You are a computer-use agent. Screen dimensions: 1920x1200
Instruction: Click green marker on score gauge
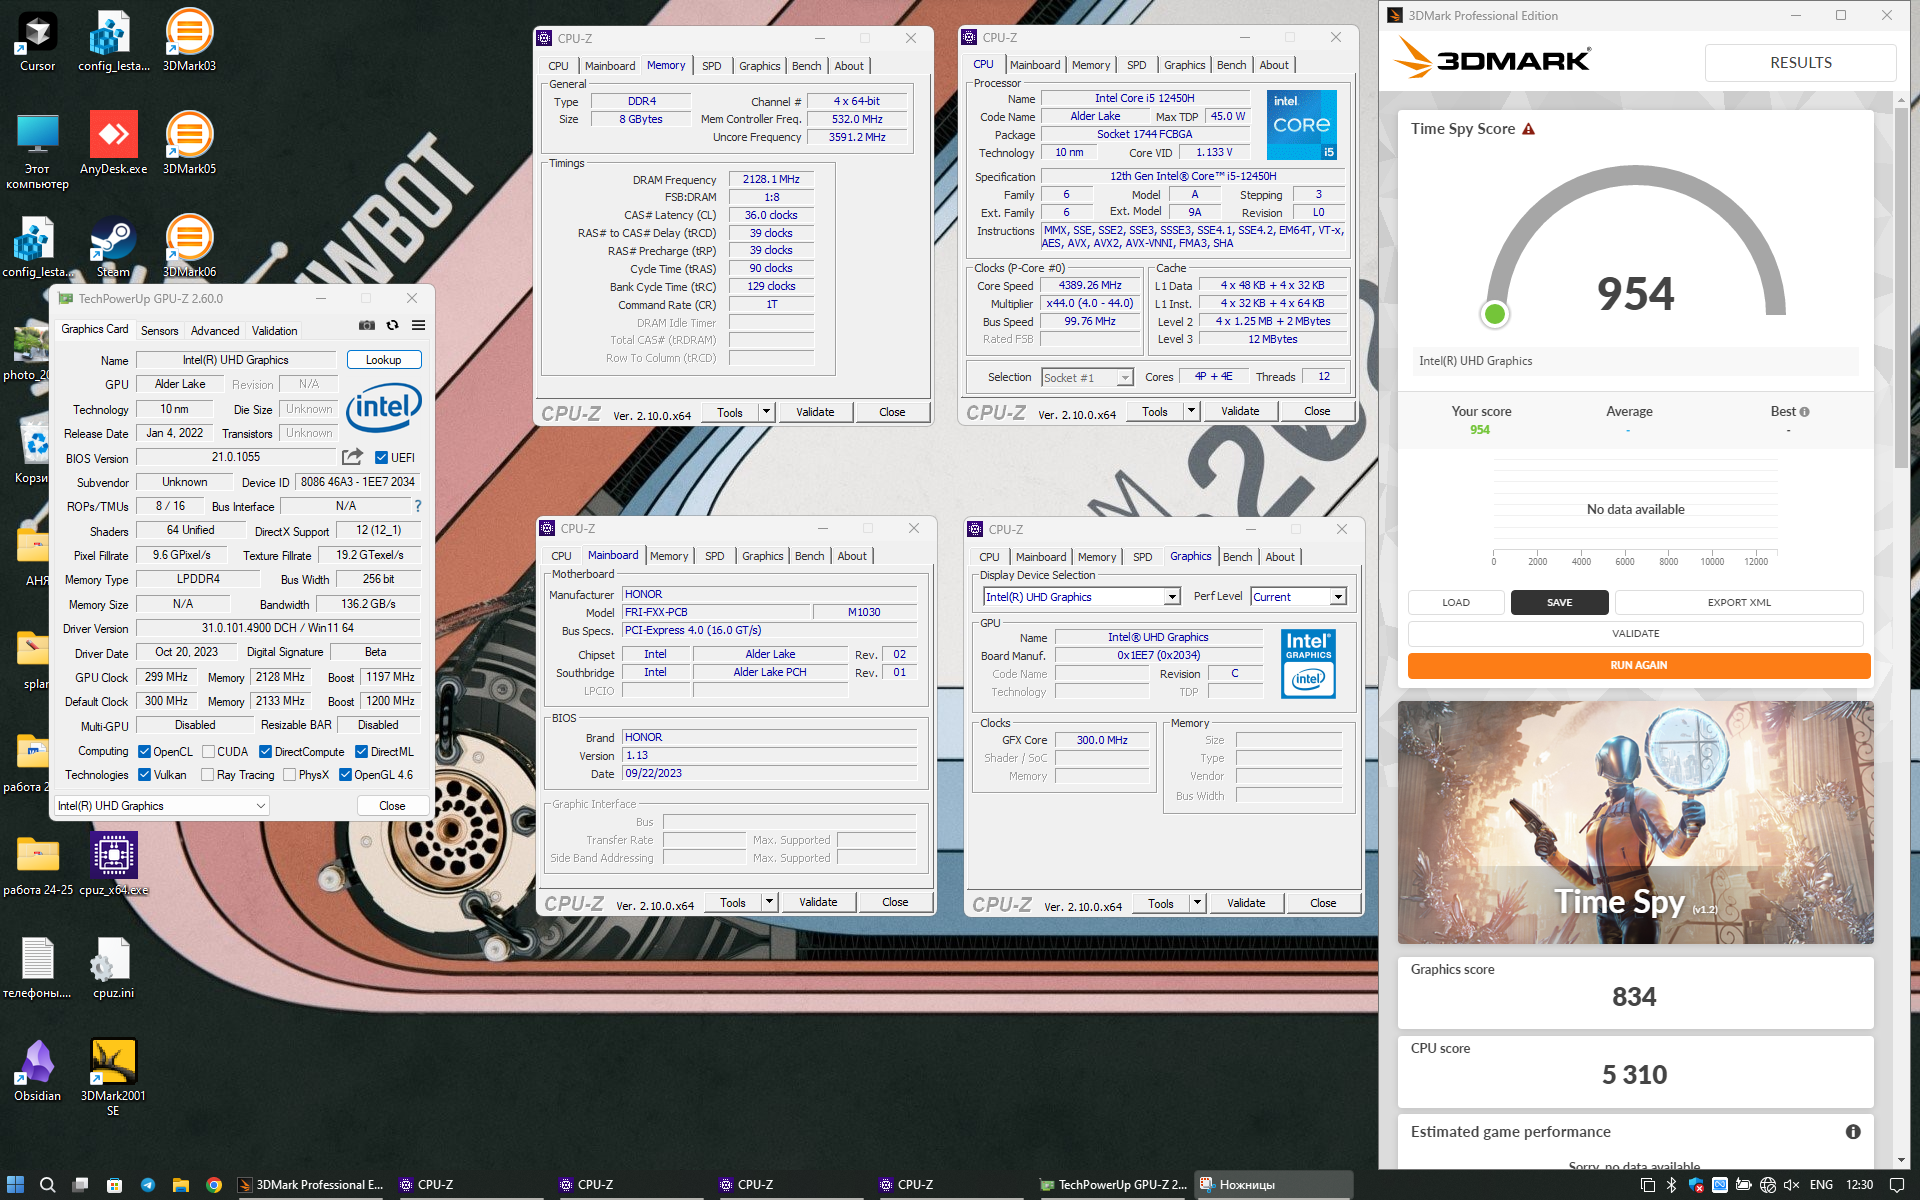(x=1494, y=315)
